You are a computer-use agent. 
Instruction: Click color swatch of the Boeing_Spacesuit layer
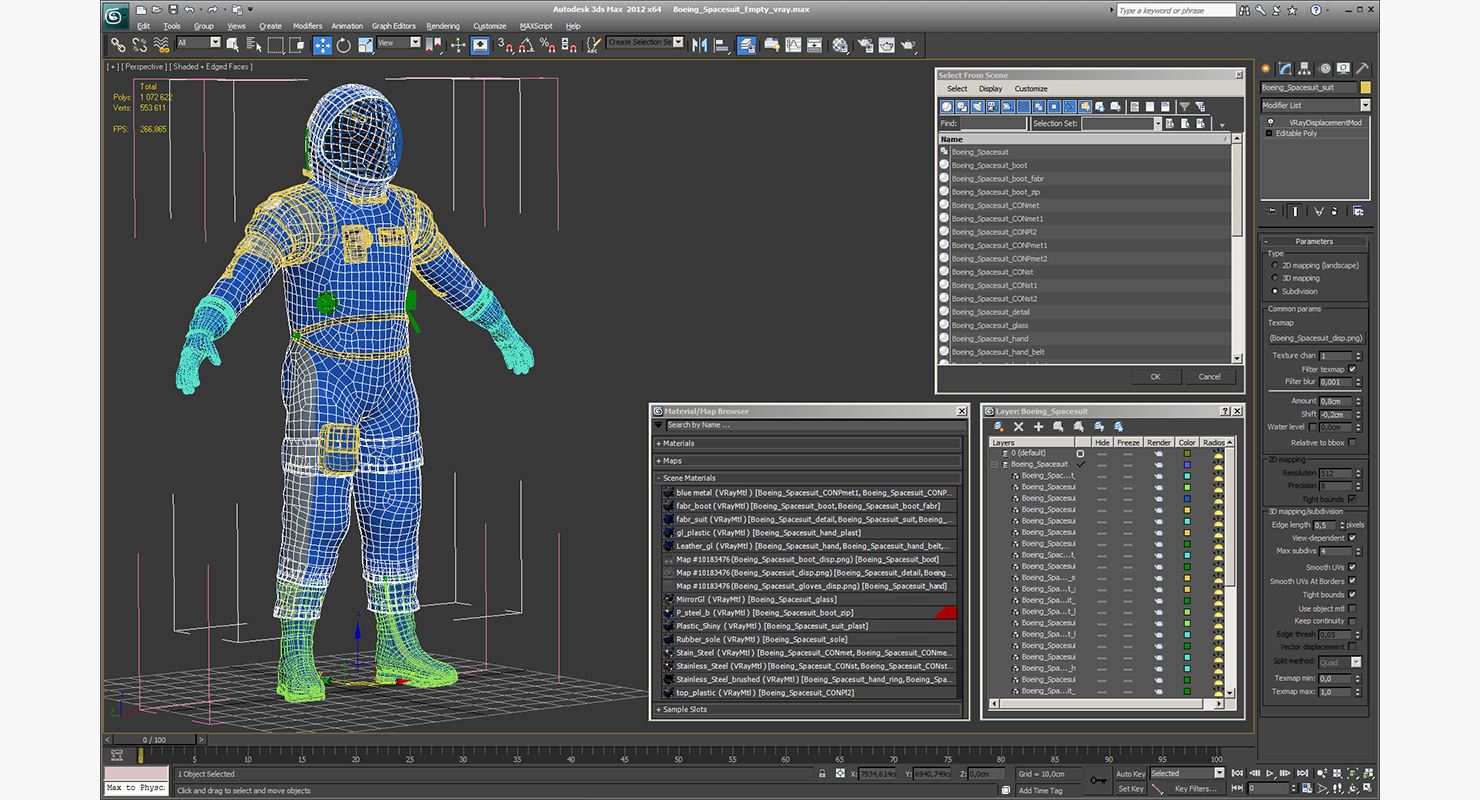(x=1187, y=464)
